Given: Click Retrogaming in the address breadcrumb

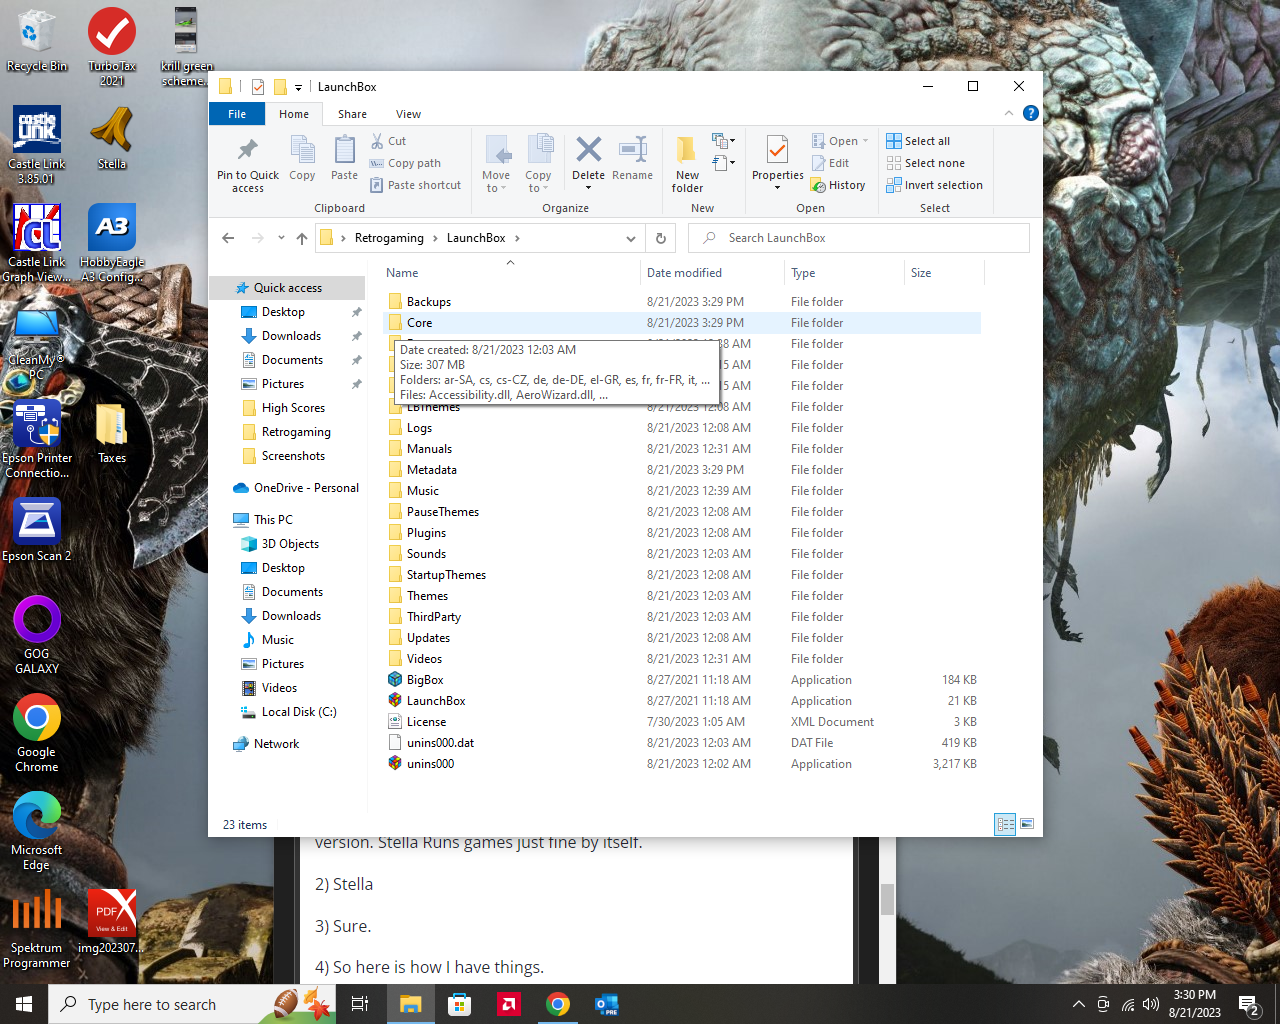Looking at the screenshot, I should pyautogui.click(x=389, y=238).
